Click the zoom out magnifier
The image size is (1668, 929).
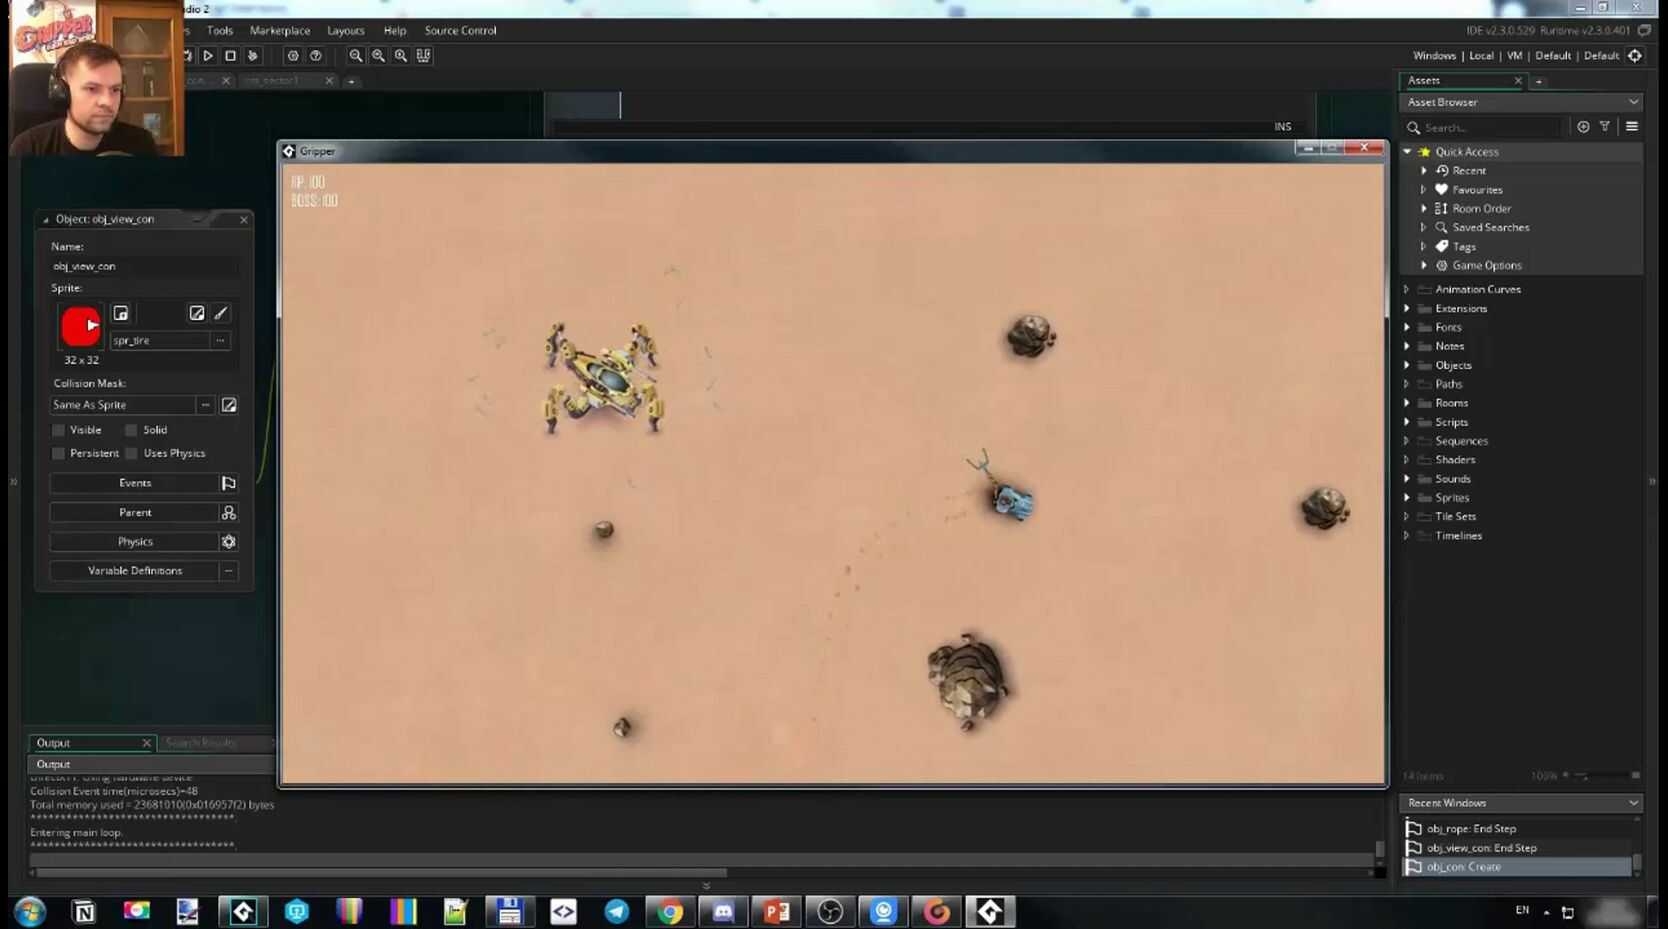pos(355,56)
